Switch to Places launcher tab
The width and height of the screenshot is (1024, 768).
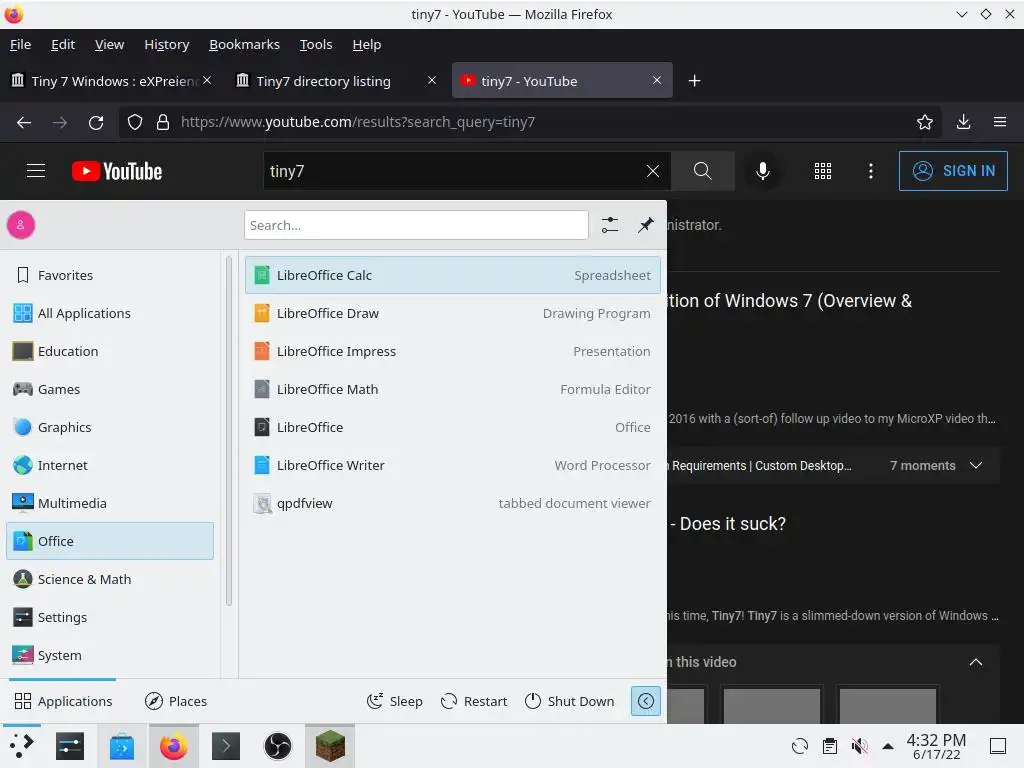tap(176, 701)
